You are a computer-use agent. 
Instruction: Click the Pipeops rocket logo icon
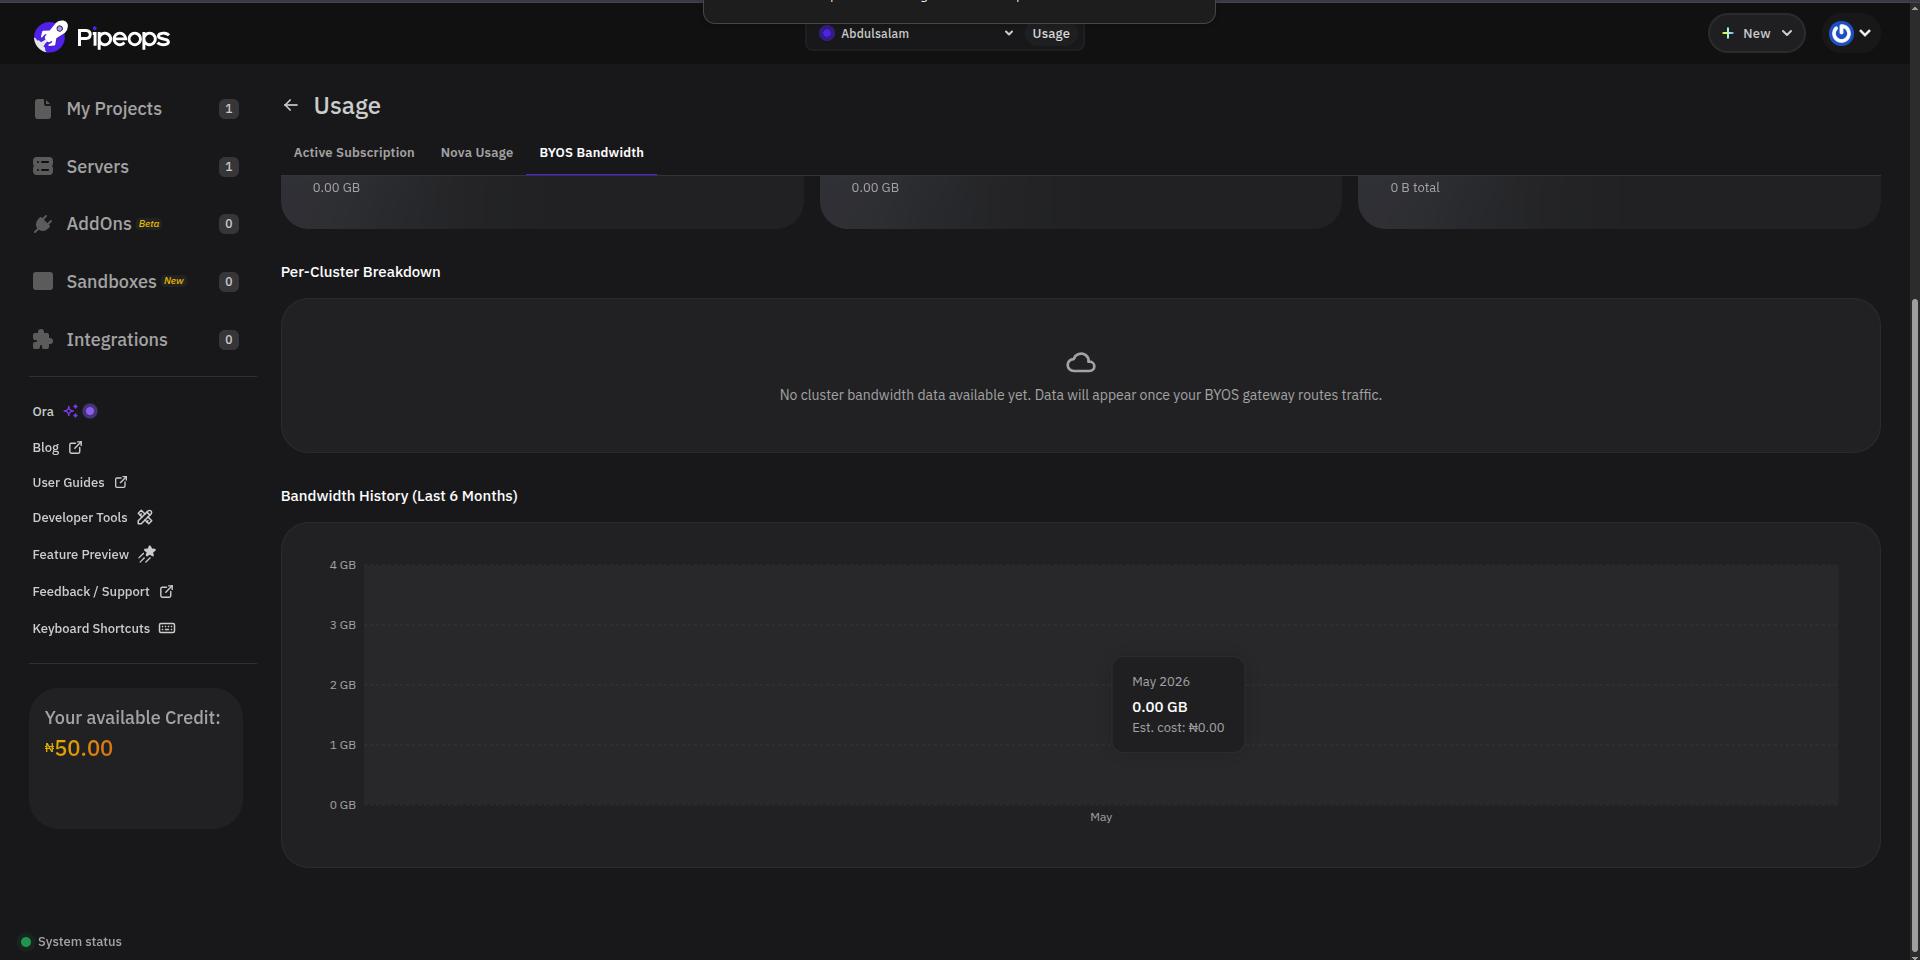click(50, 36)
